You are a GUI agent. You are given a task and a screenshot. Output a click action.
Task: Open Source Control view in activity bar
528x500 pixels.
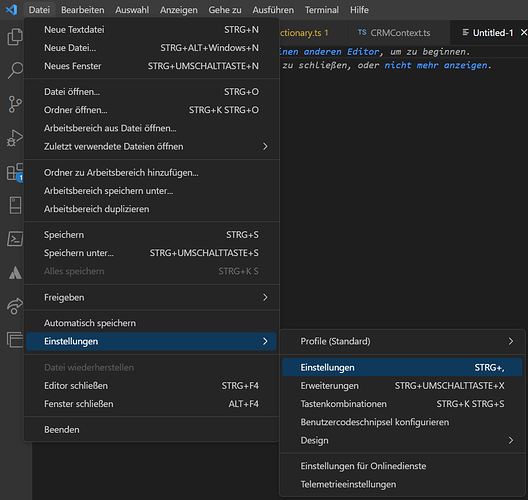pyautogui.click(x=15, y=104)
